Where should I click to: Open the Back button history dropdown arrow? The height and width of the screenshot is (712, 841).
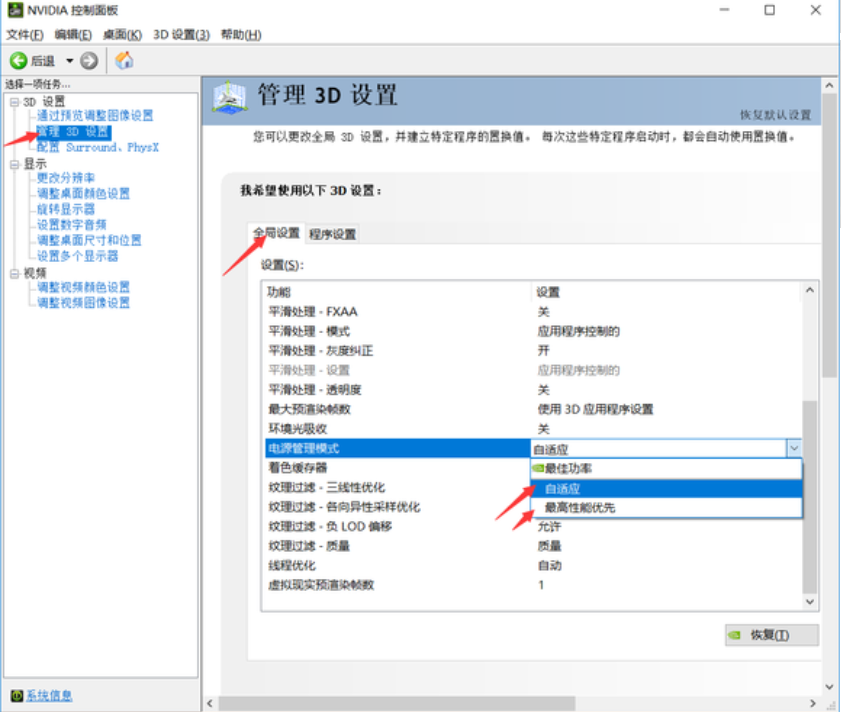click(x=70, y=61)
